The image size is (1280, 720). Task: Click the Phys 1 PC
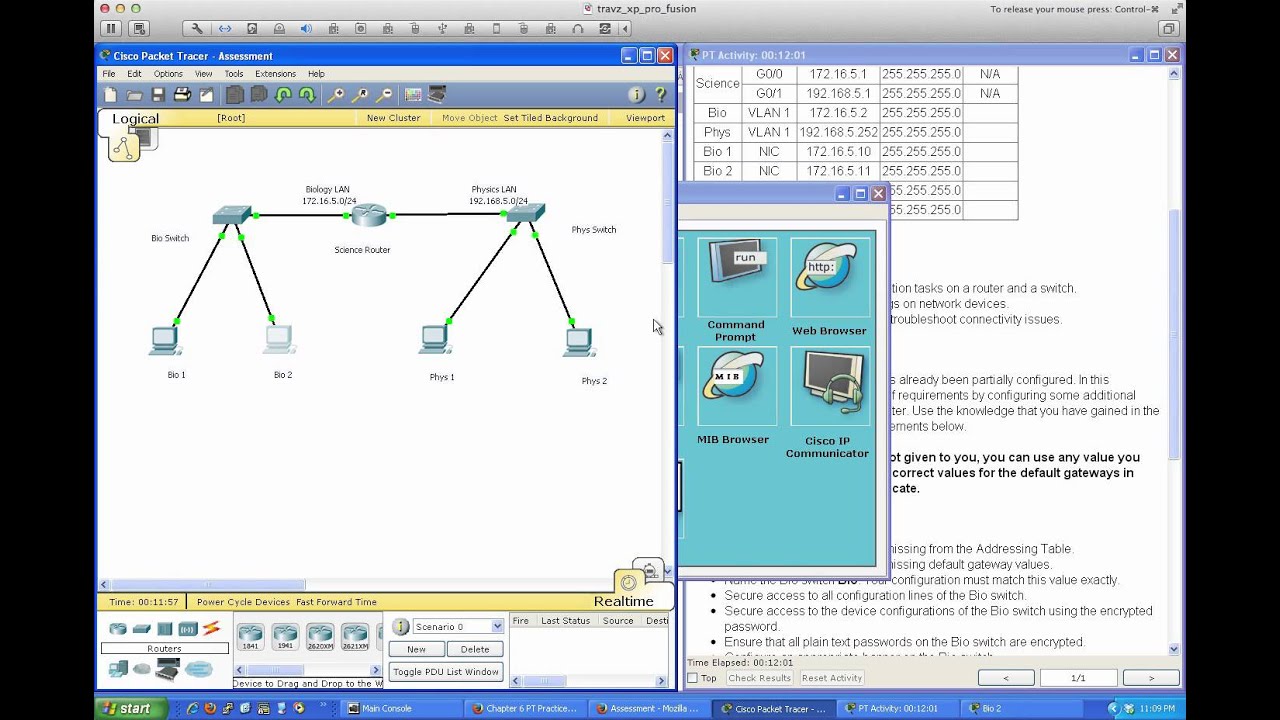tap(434, 340)
